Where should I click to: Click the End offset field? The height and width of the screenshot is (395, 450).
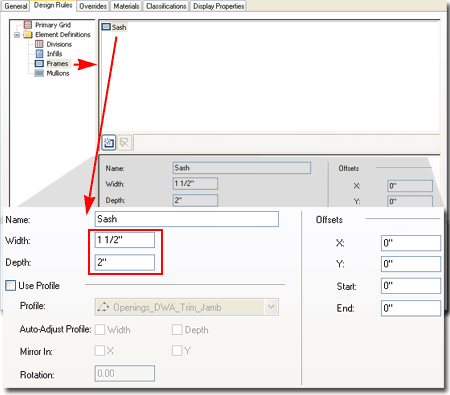(x=411, y=308)
